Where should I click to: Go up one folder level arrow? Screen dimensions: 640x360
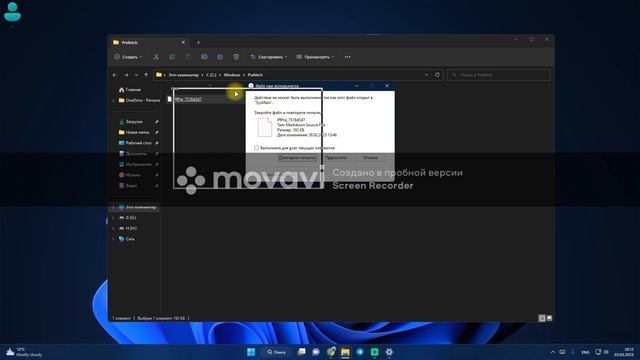pyautogui.click(x=146, y=75)
